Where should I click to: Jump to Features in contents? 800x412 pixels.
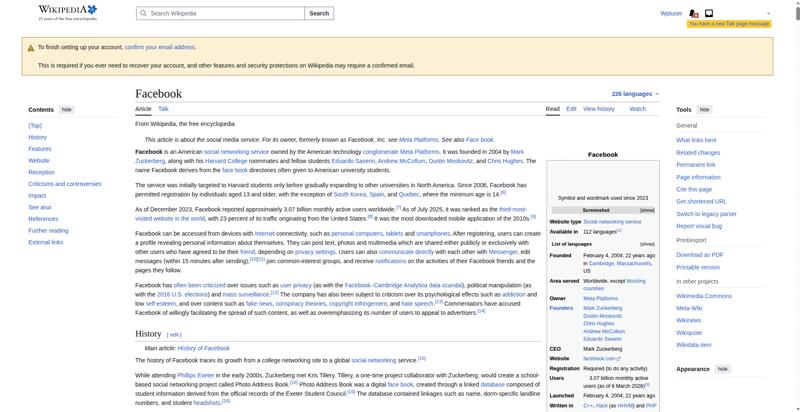click(x=40, y=149)
